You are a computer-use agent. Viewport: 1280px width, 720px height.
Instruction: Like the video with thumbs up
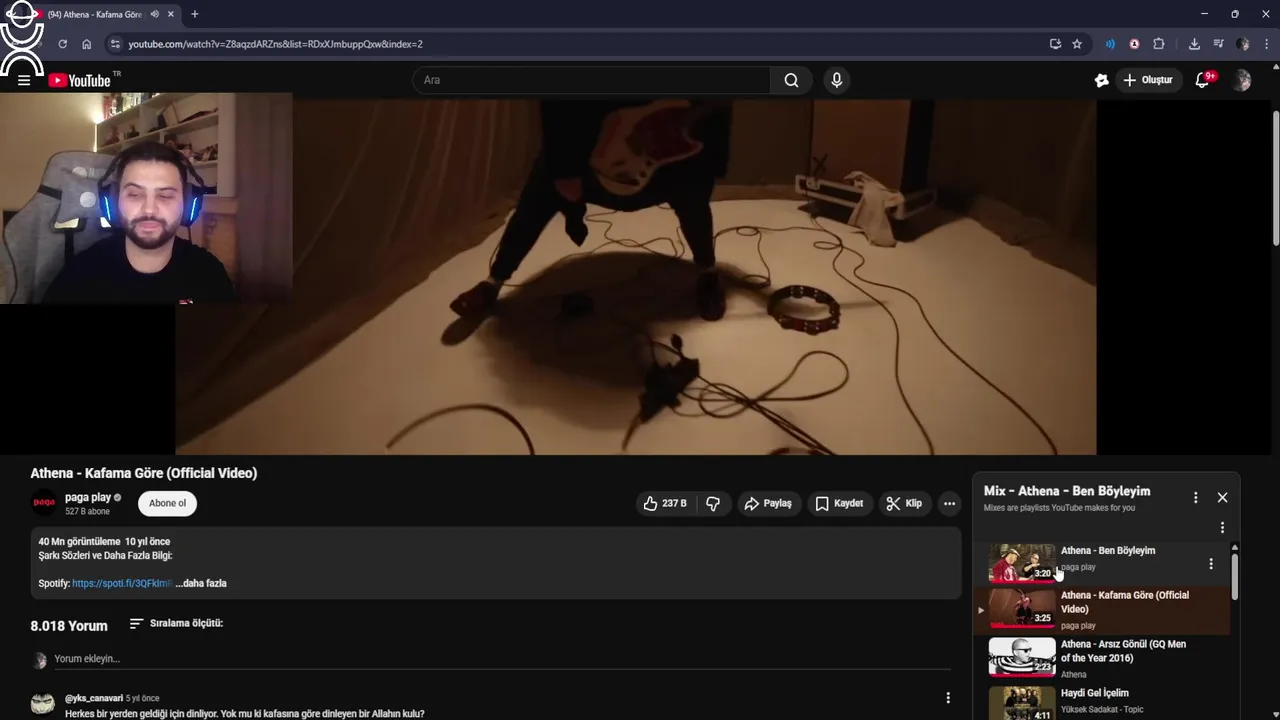point(665,503)
